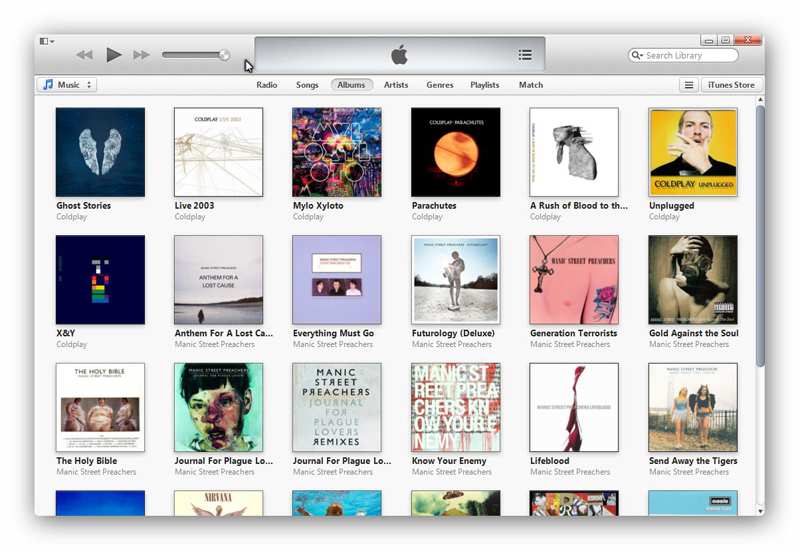
Task: Switch to the Radio tab
Action: [x=267, y=85]
